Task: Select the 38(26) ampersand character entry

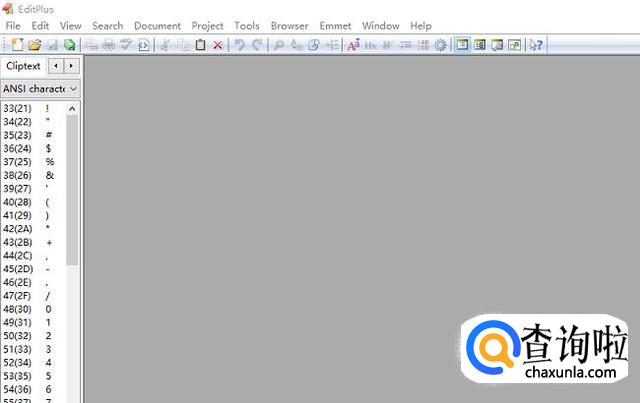Action: coord(30,175)
